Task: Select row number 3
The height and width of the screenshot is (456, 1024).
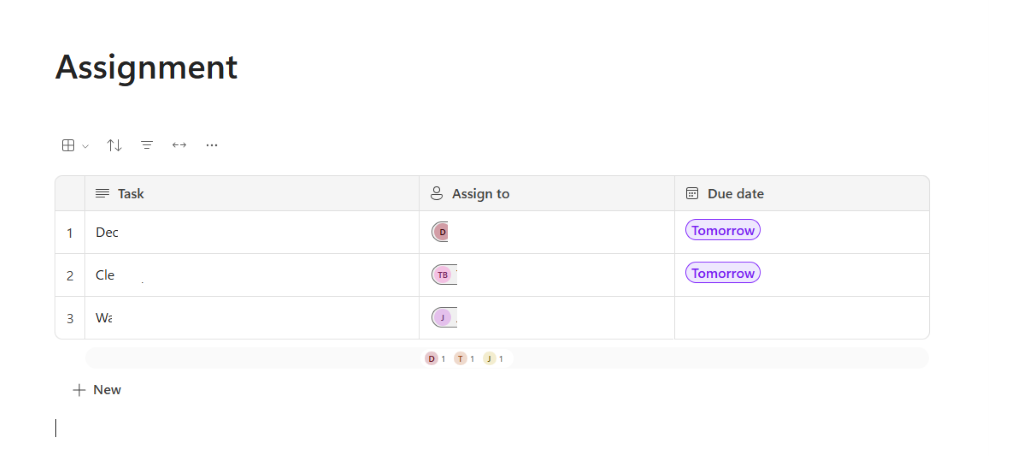Action: (70, 319)
